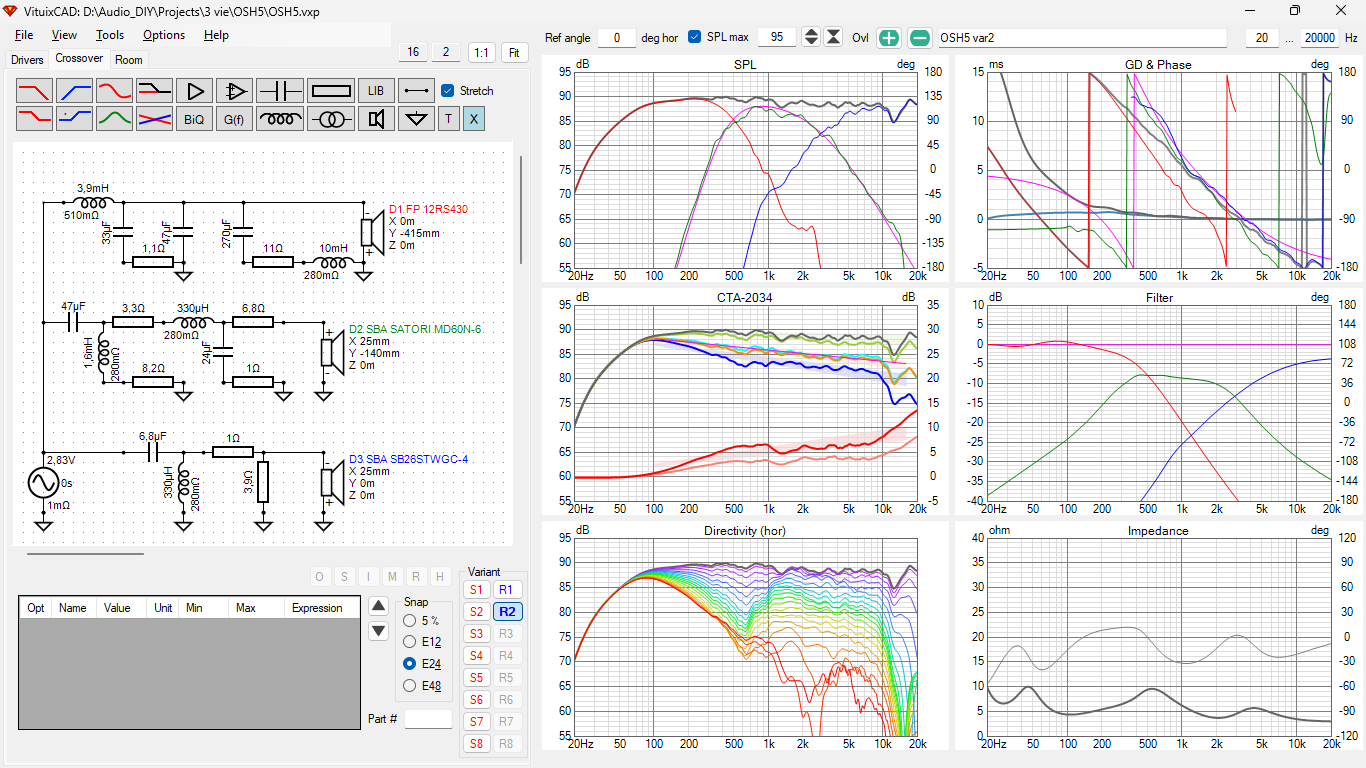This screenshot has width=1366, height=768.
Task: Add a ground symbol component
Action: (x=416, y=119)
